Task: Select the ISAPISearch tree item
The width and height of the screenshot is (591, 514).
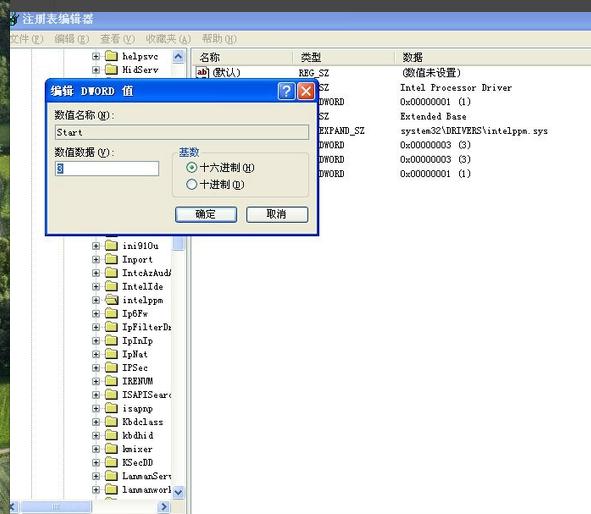Action: coord(147,395)
